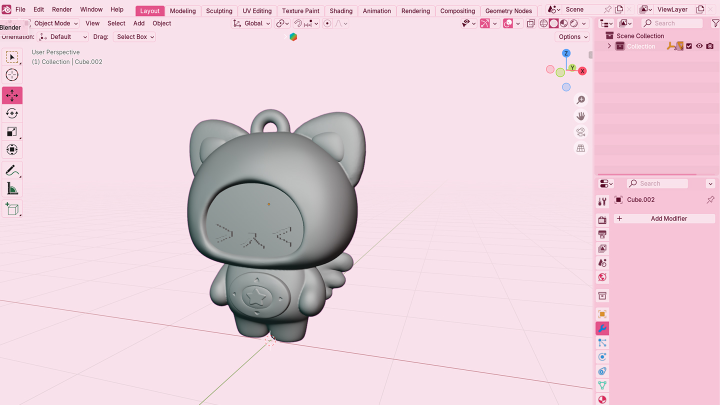This screenshot has height=405, width=720.
Task: Open the Options dropdown
Action: [573, 37]
